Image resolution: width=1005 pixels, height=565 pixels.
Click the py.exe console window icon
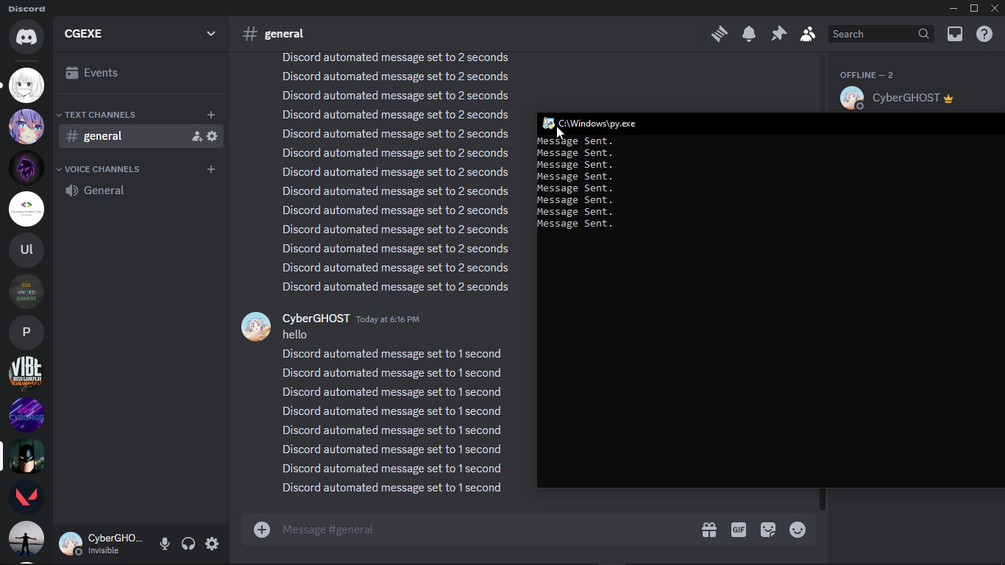(x=549, y=124)
